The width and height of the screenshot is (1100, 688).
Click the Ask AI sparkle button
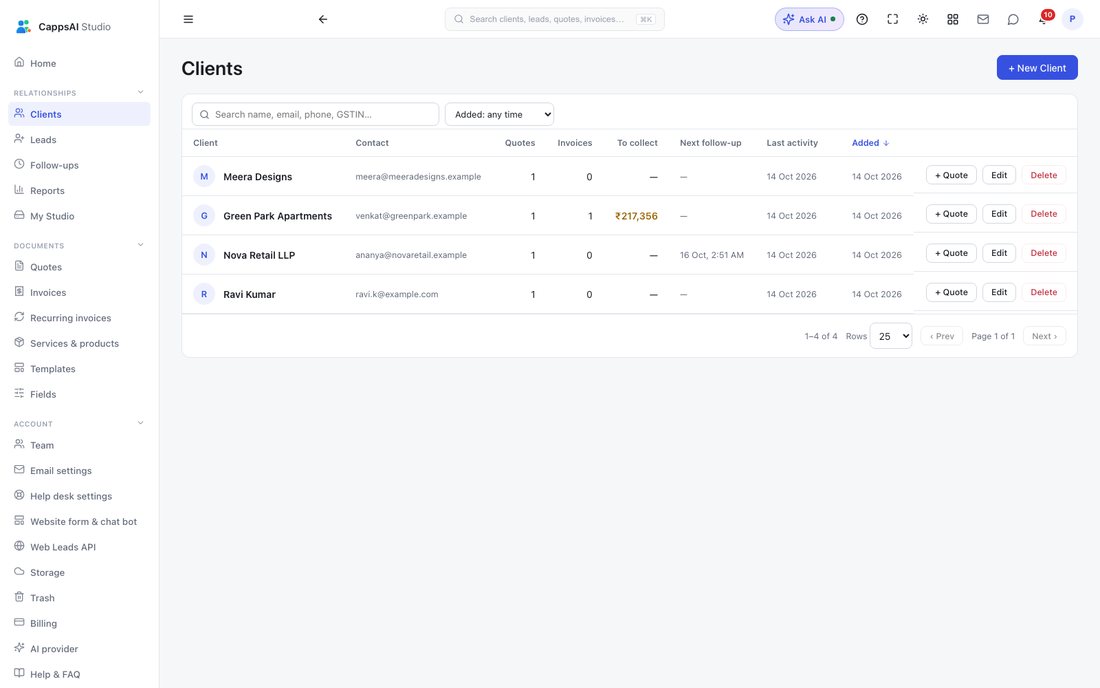tap(809, 19)
